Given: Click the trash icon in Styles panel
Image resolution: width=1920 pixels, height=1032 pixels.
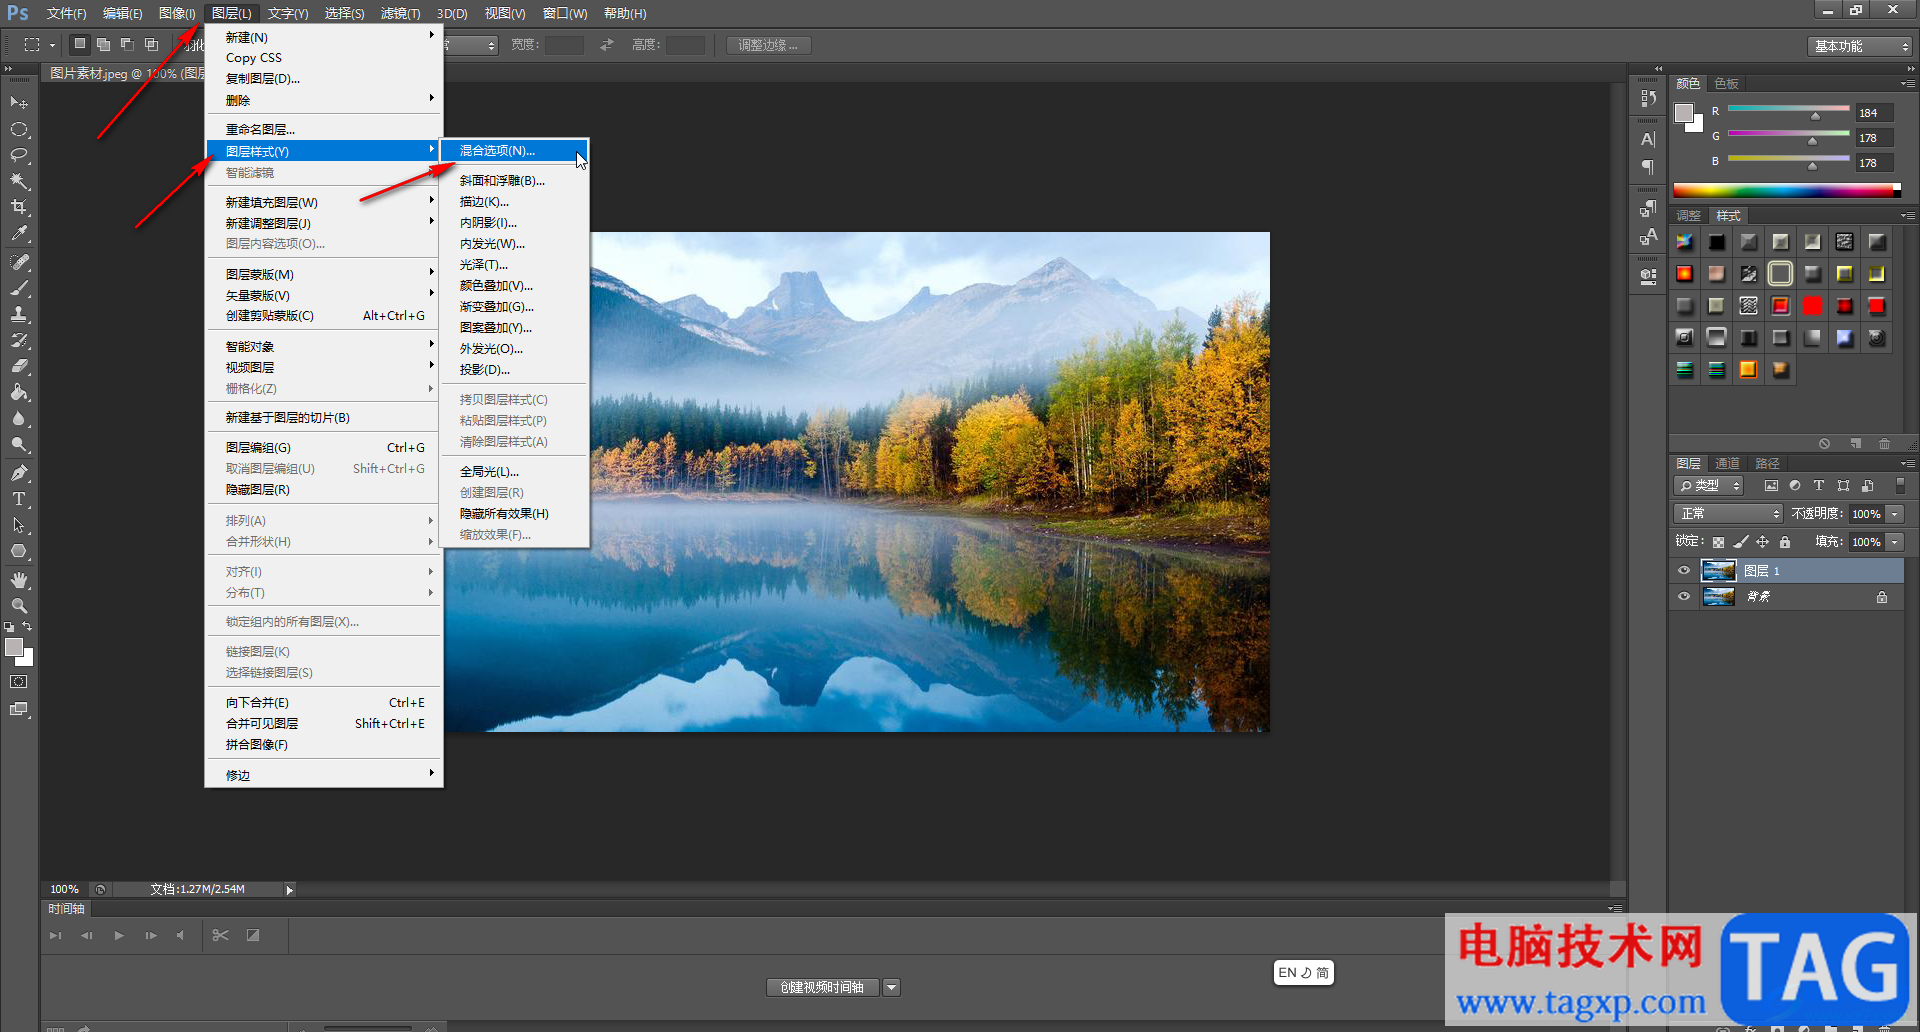Looking at the screenshot, I should tap(1884, 443).
